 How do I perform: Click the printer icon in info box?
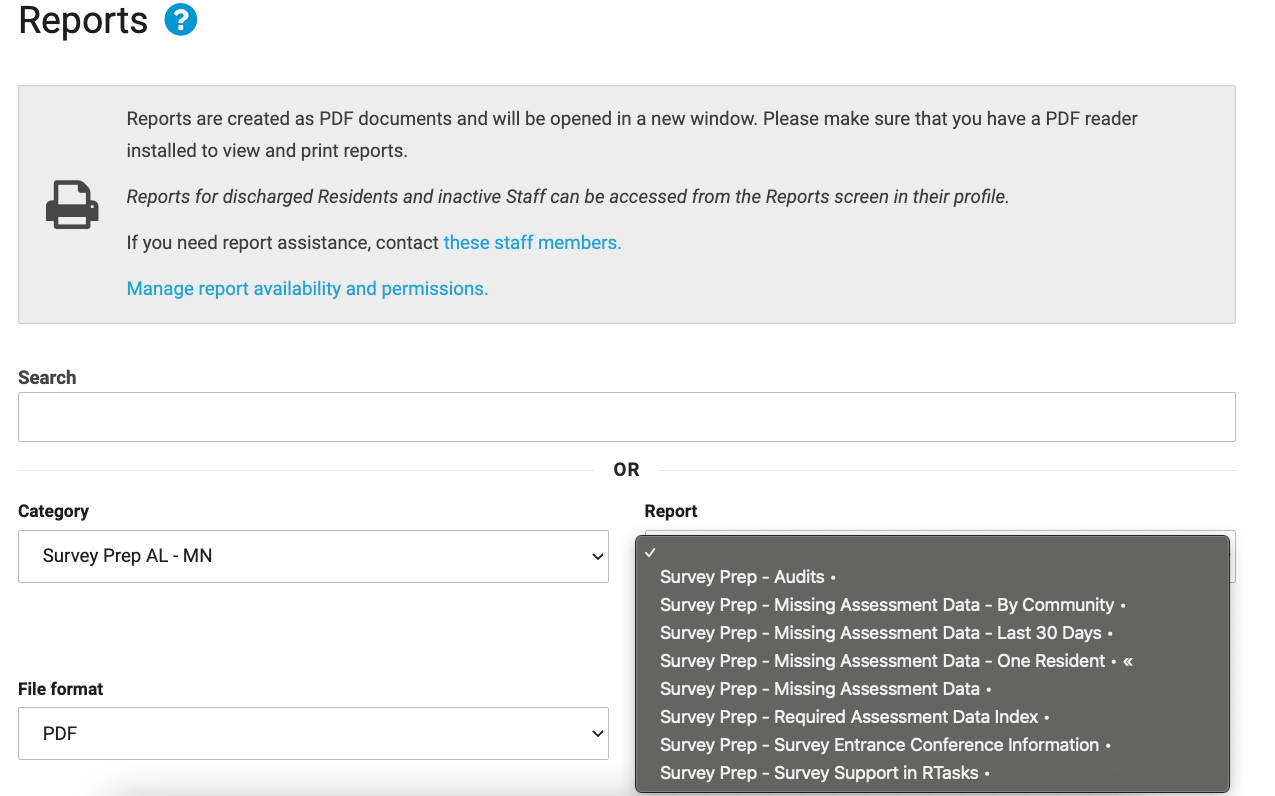pyautogui.click(x=72, y=205)
